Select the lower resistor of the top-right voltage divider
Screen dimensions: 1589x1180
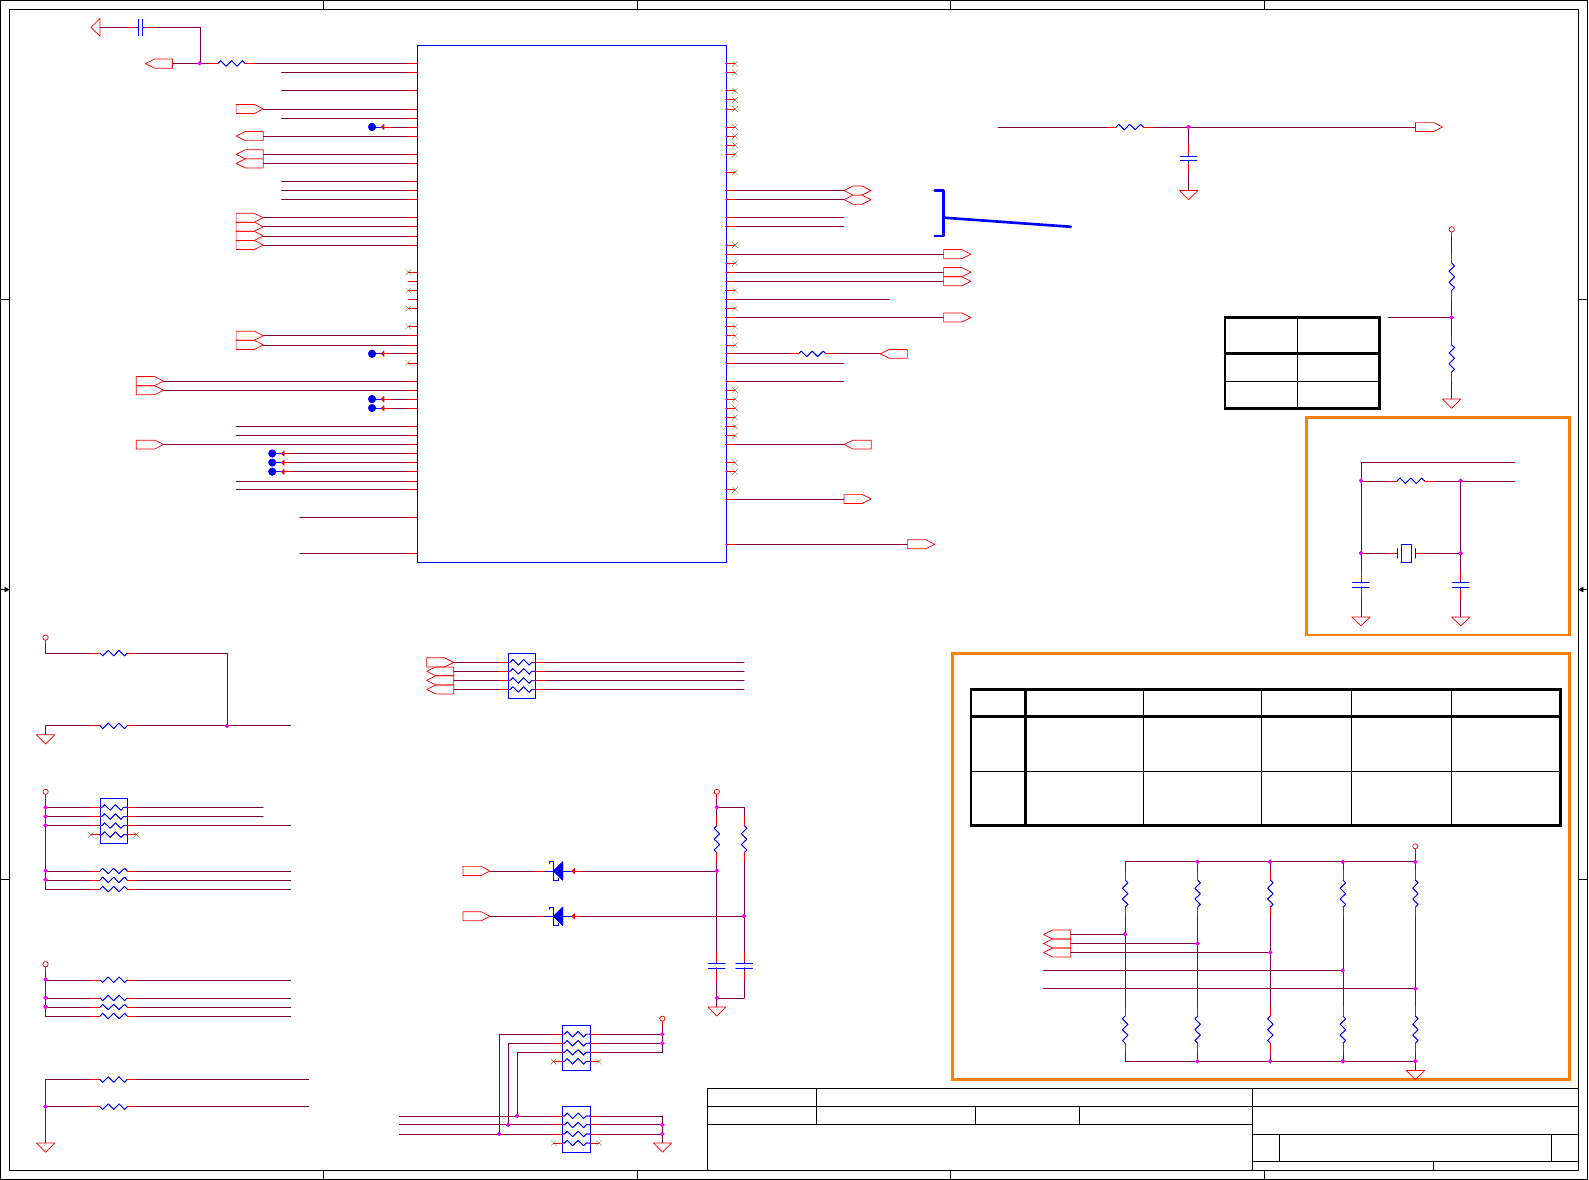click(x=1451, y=358)
